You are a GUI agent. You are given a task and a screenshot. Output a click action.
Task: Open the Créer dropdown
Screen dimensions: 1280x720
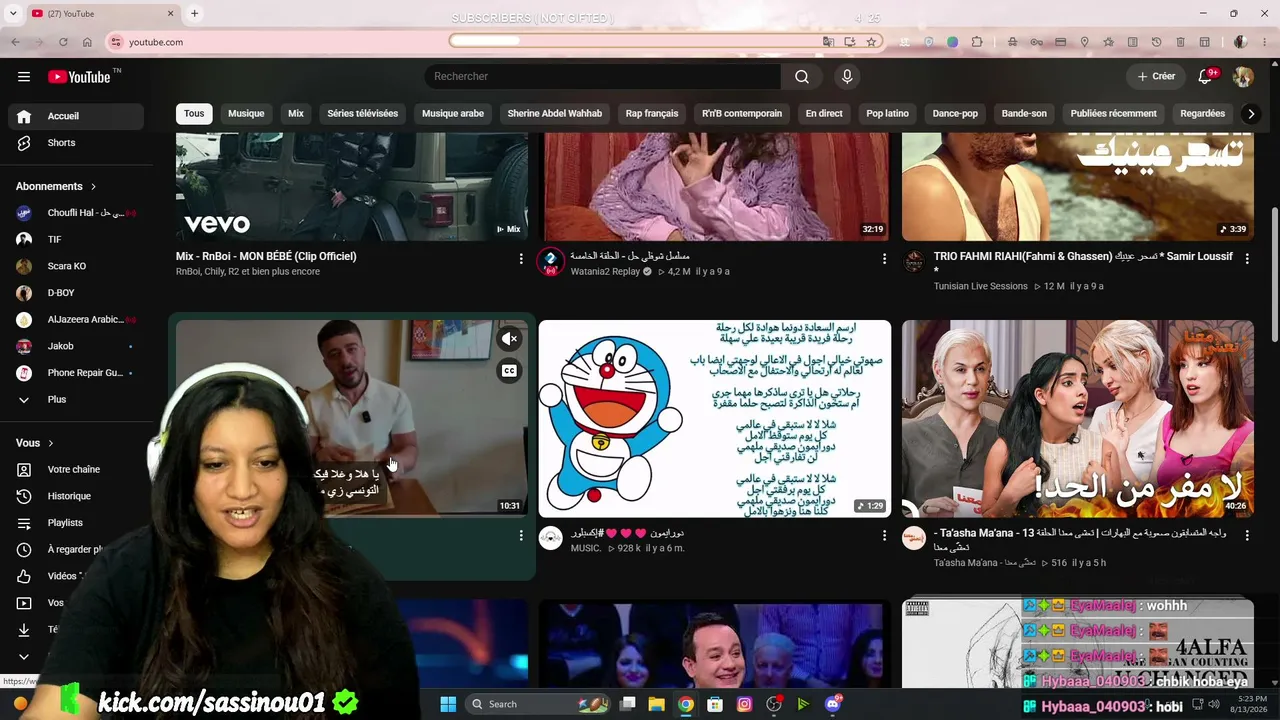(1156, 77)
